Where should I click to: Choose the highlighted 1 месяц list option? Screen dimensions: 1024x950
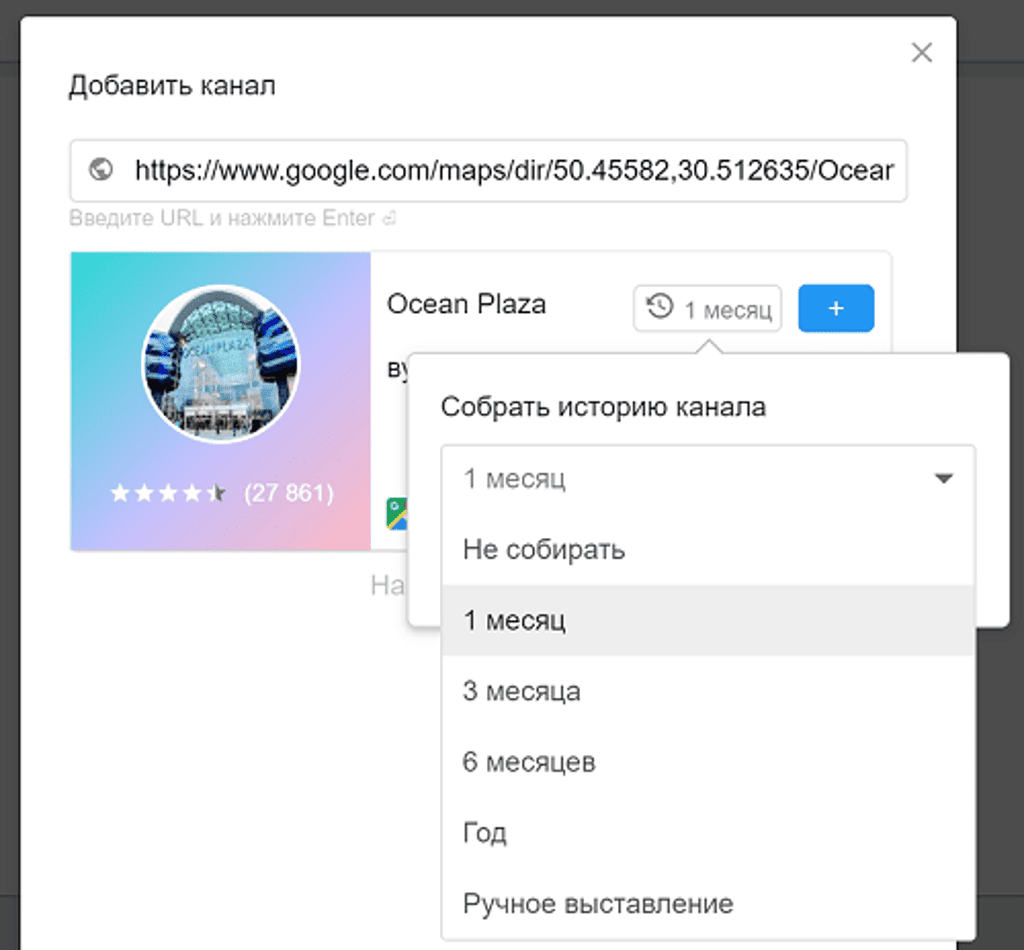coord(708,620)
